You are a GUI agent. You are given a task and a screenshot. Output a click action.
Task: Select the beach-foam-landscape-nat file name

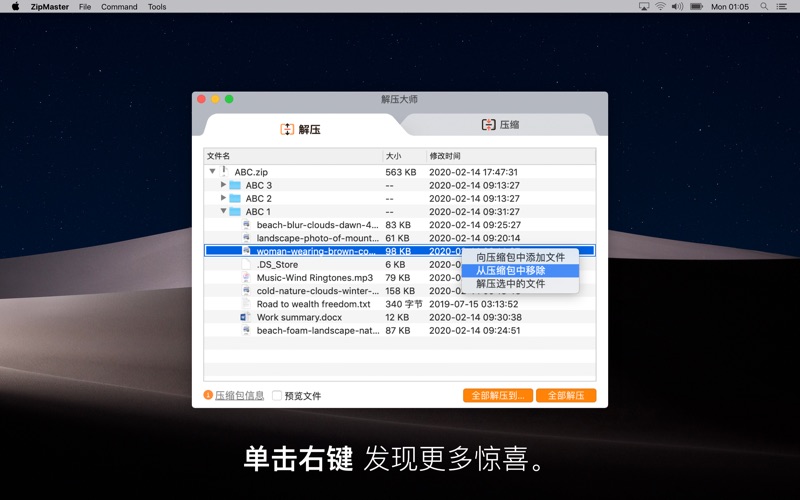(317, 331)
